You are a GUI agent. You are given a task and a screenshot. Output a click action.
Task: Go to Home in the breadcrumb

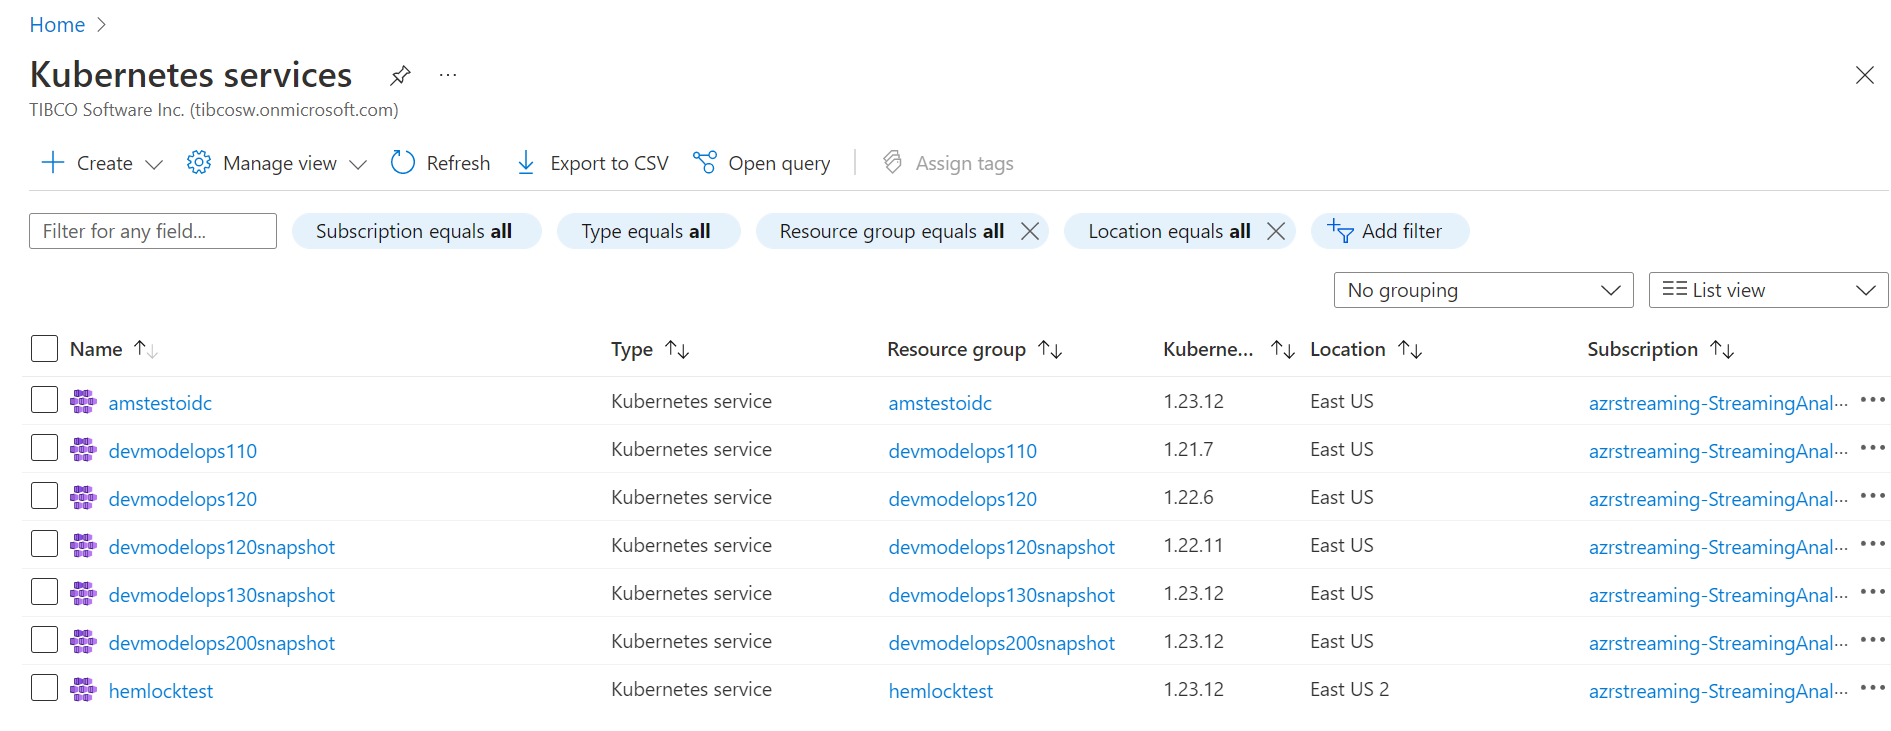click(57, 25)
